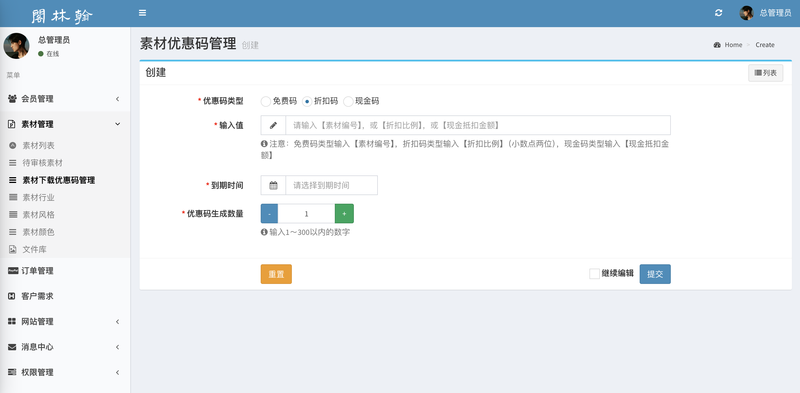Collapse 素材管理 chevron arrow
The width and height of the screenshot is (800, 393).
[x=117, y=124]
